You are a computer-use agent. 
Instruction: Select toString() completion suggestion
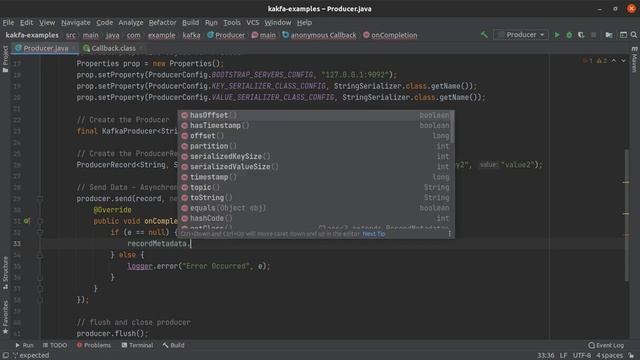click(x=316, y=198)
